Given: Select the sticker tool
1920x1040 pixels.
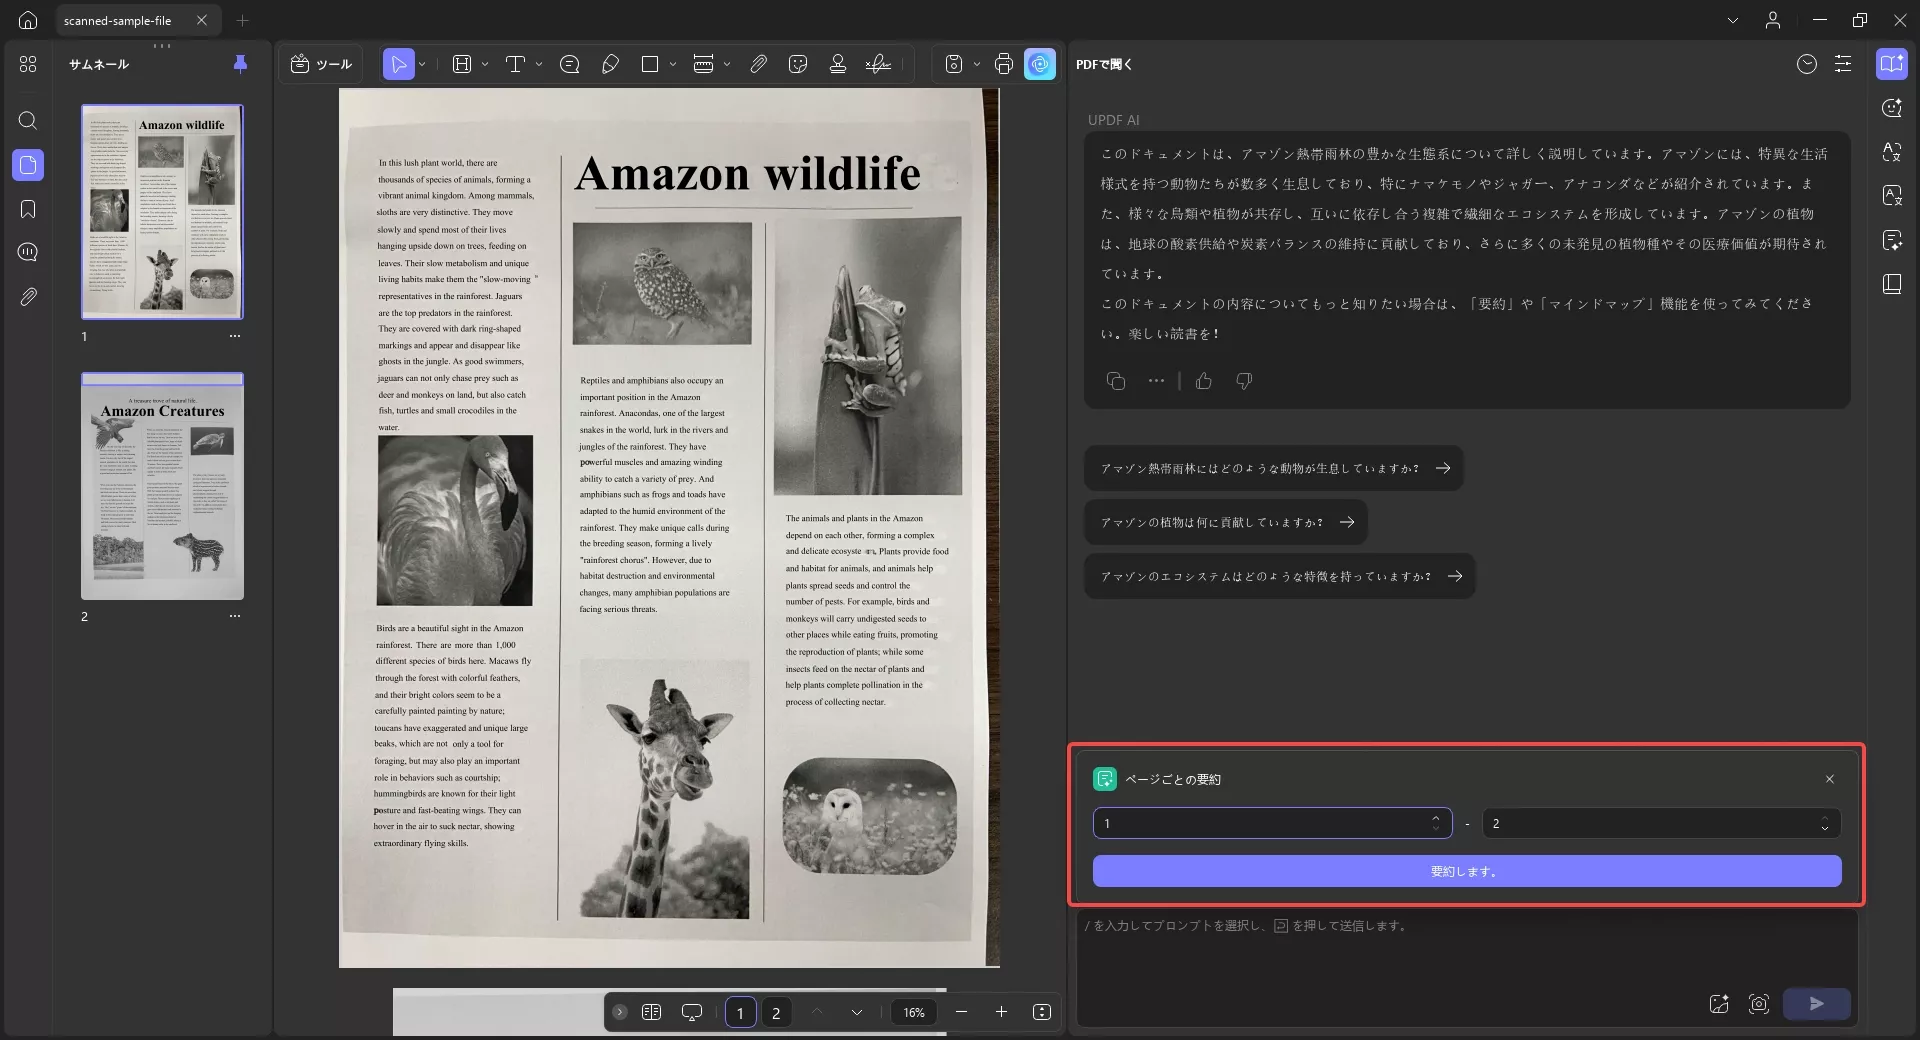Looking at the screenshot, I should 798,64.
